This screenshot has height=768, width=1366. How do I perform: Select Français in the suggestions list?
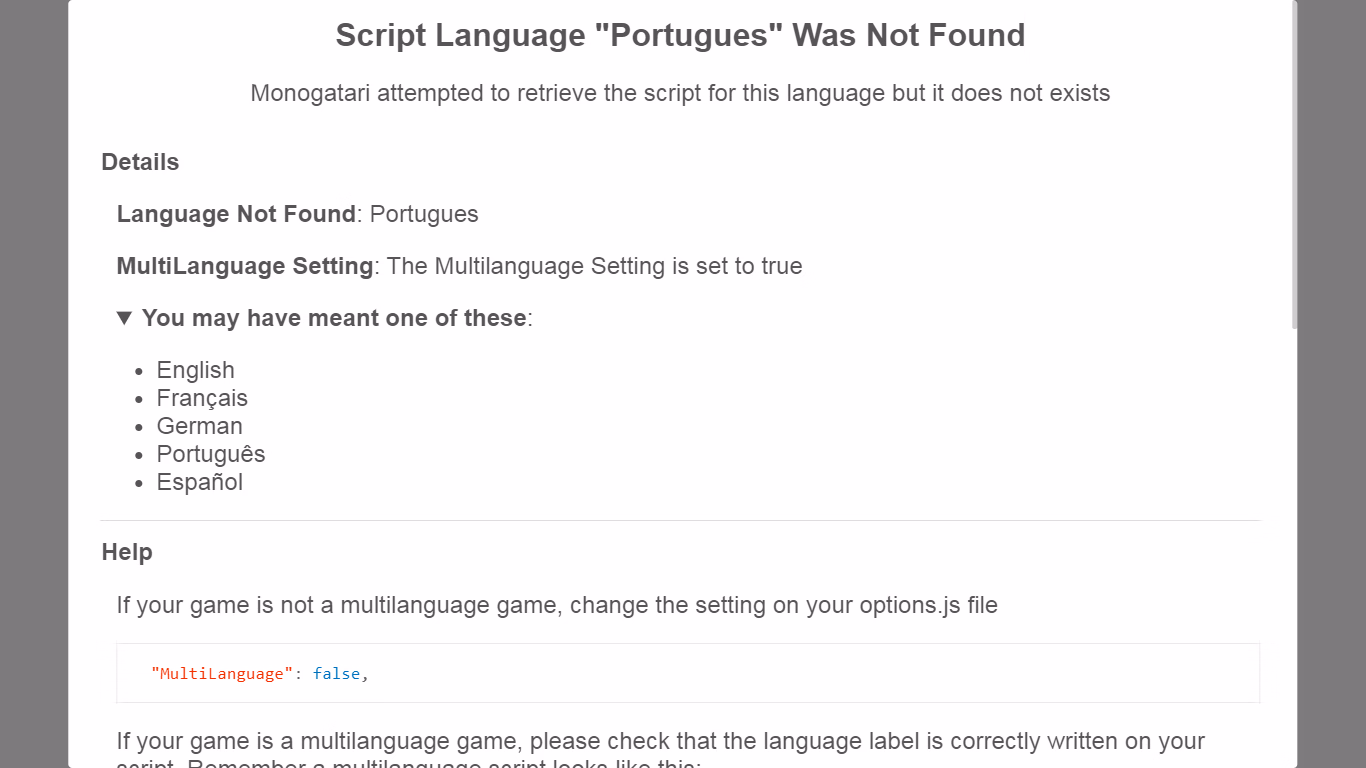point(202,398)
